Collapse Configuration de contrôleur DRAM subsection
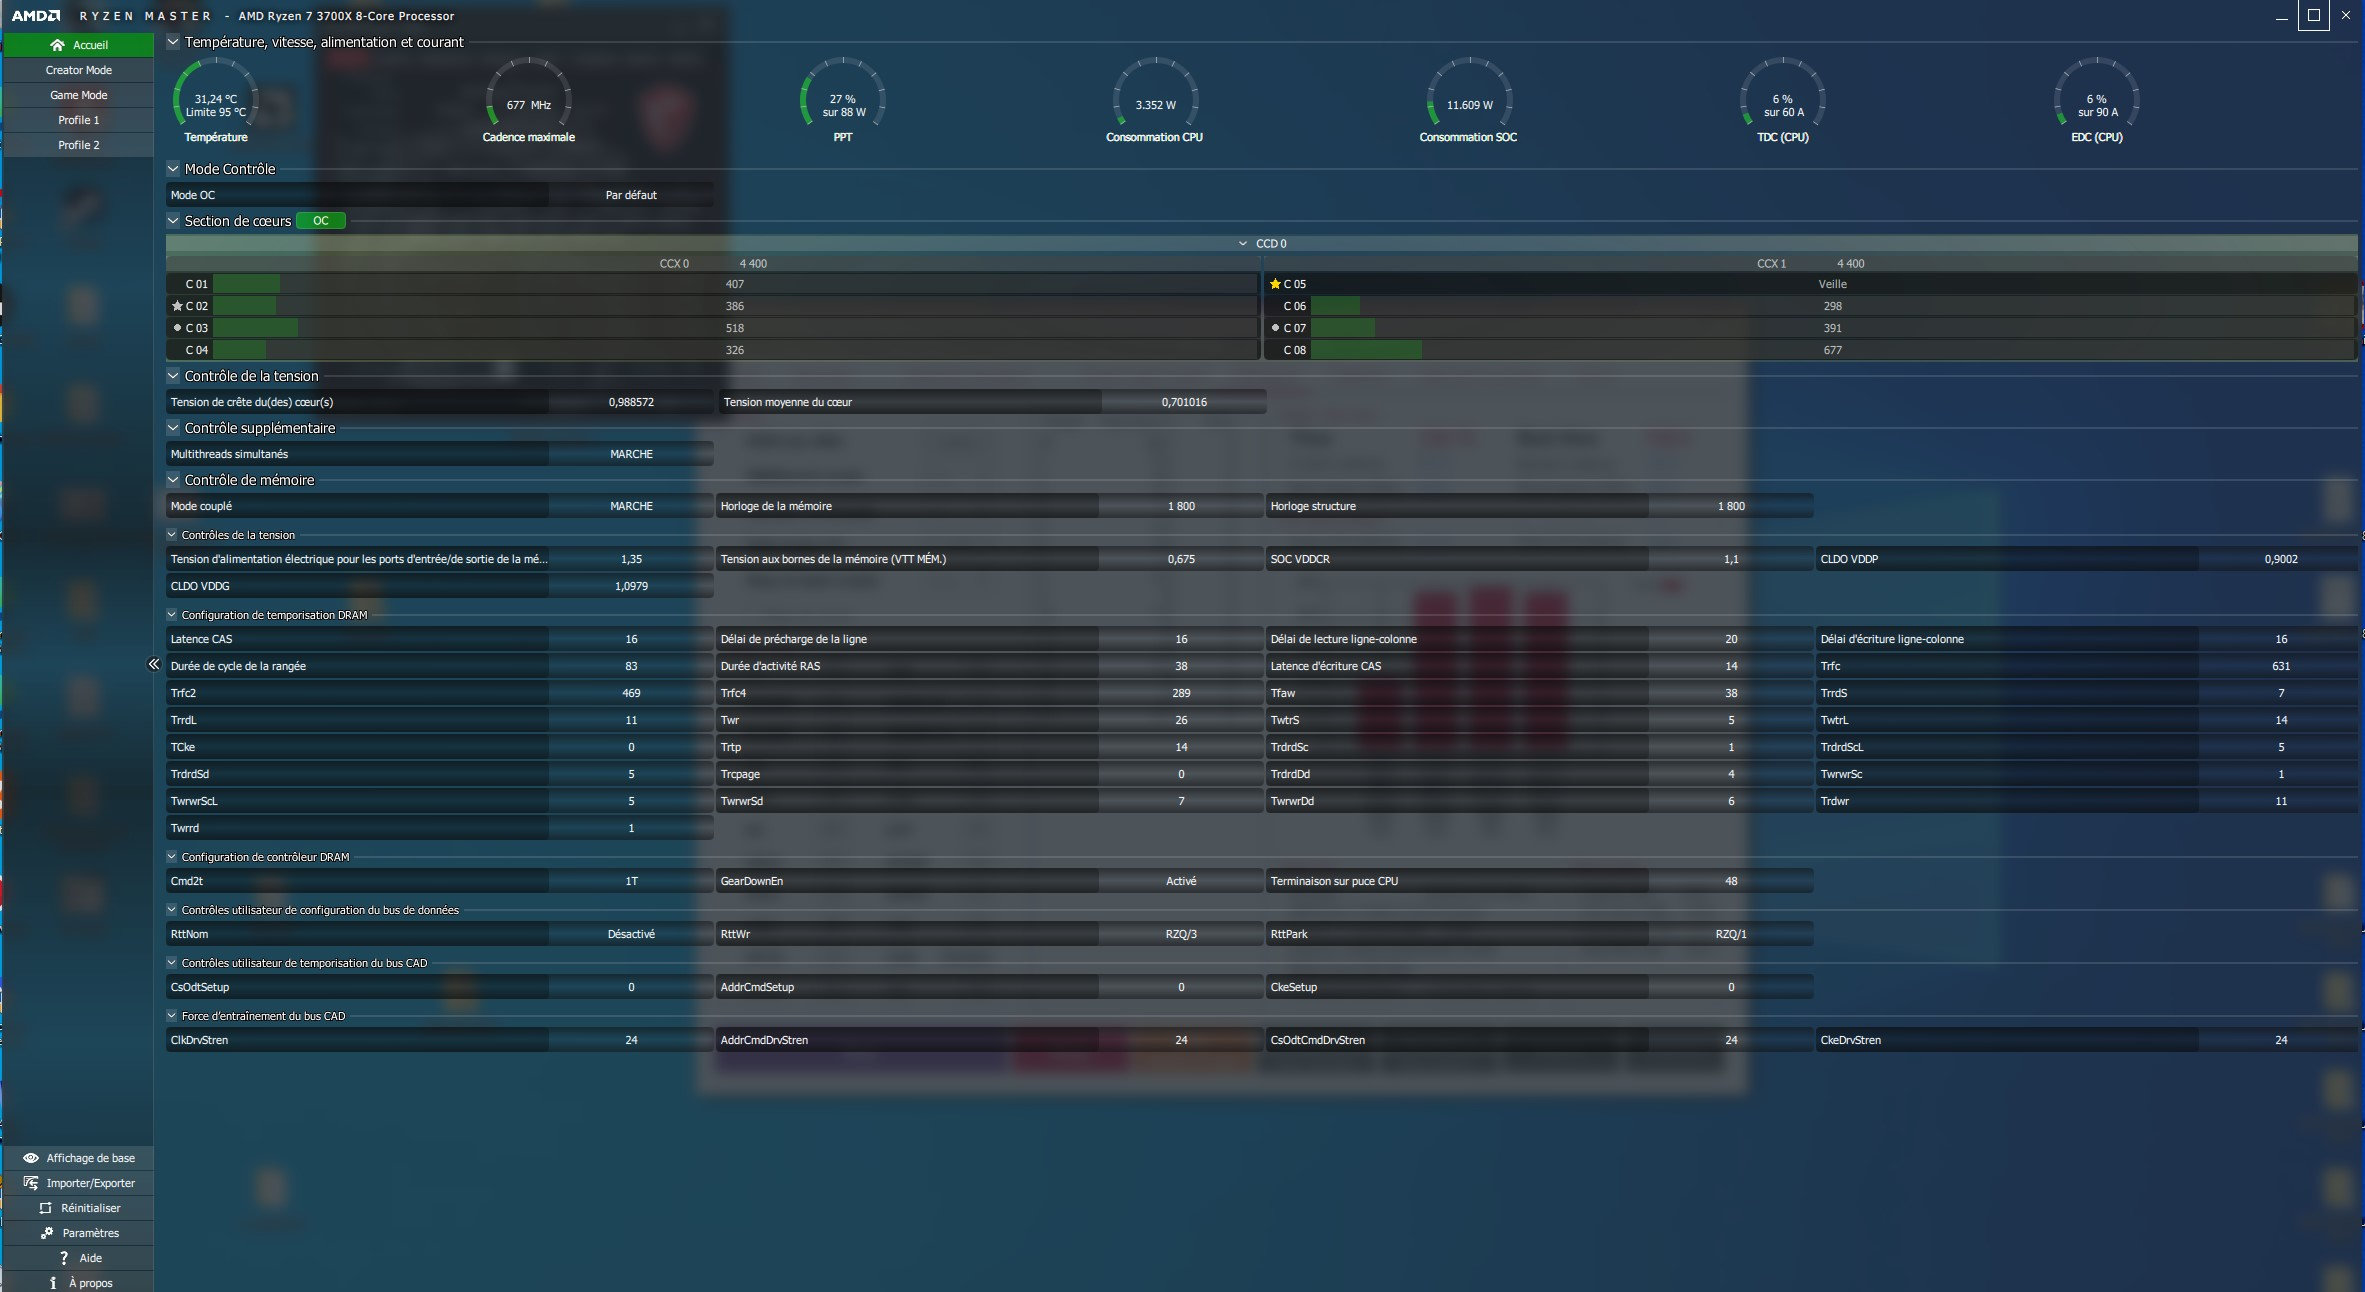 [x=172, y=857]
